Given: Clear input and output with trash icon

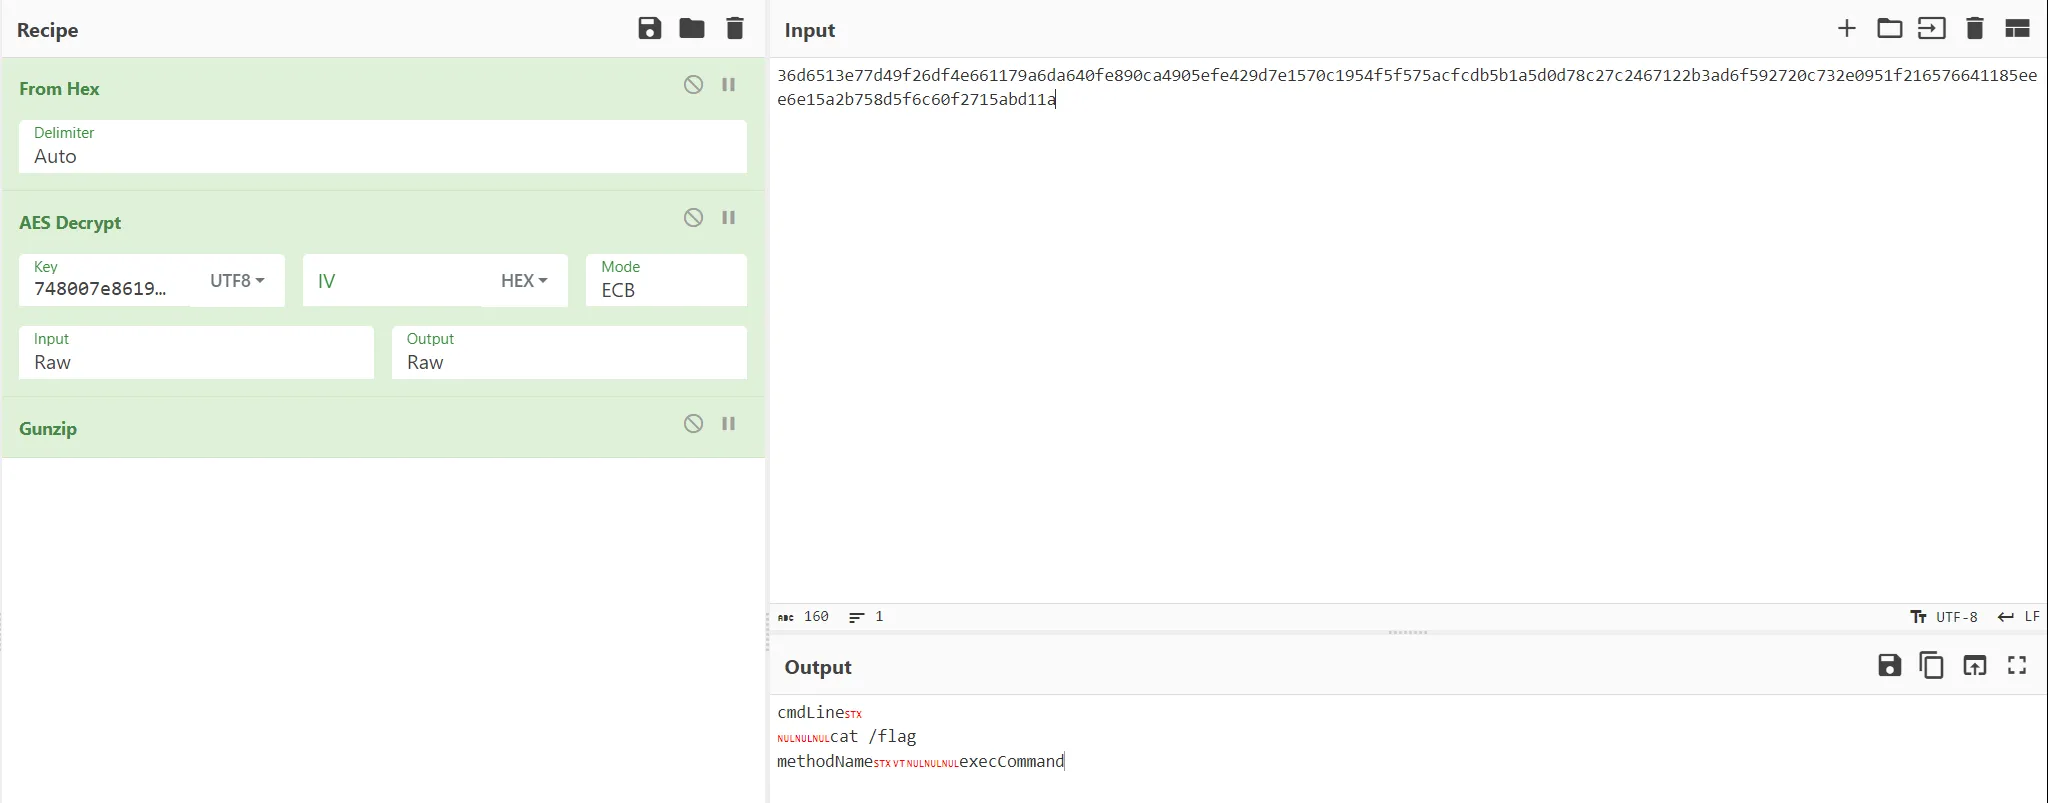Looking at the screenshot, I should [x=1974, y=29].
